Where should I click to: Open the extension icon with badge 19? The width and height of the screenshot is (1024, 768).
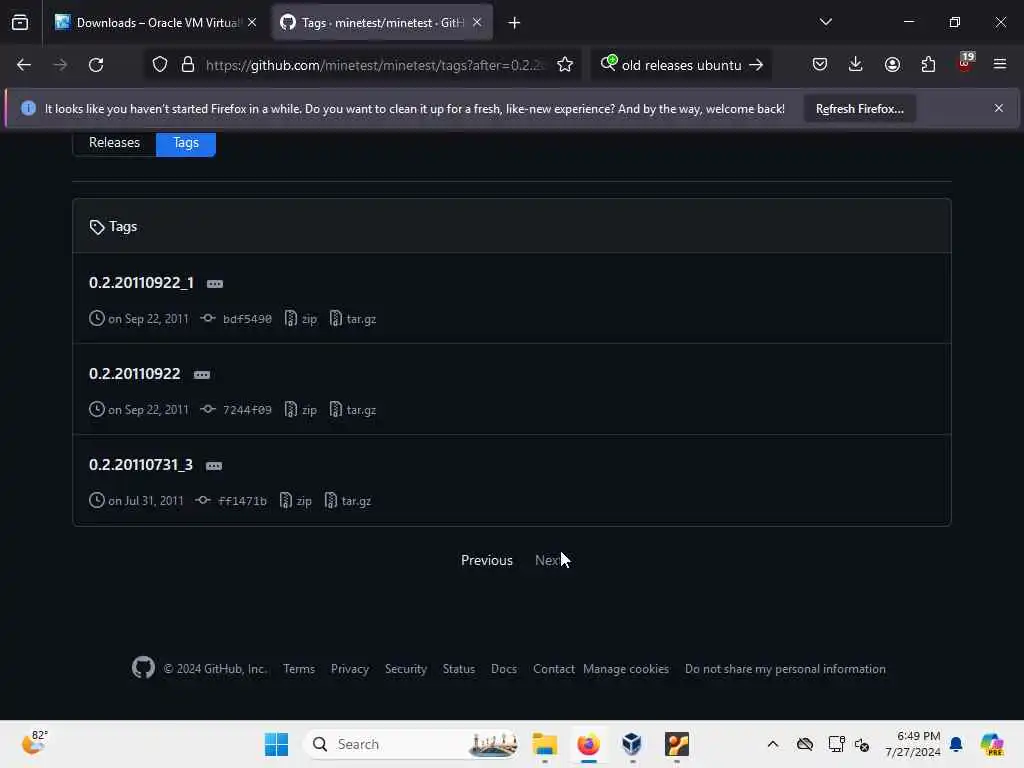[965, 63]
